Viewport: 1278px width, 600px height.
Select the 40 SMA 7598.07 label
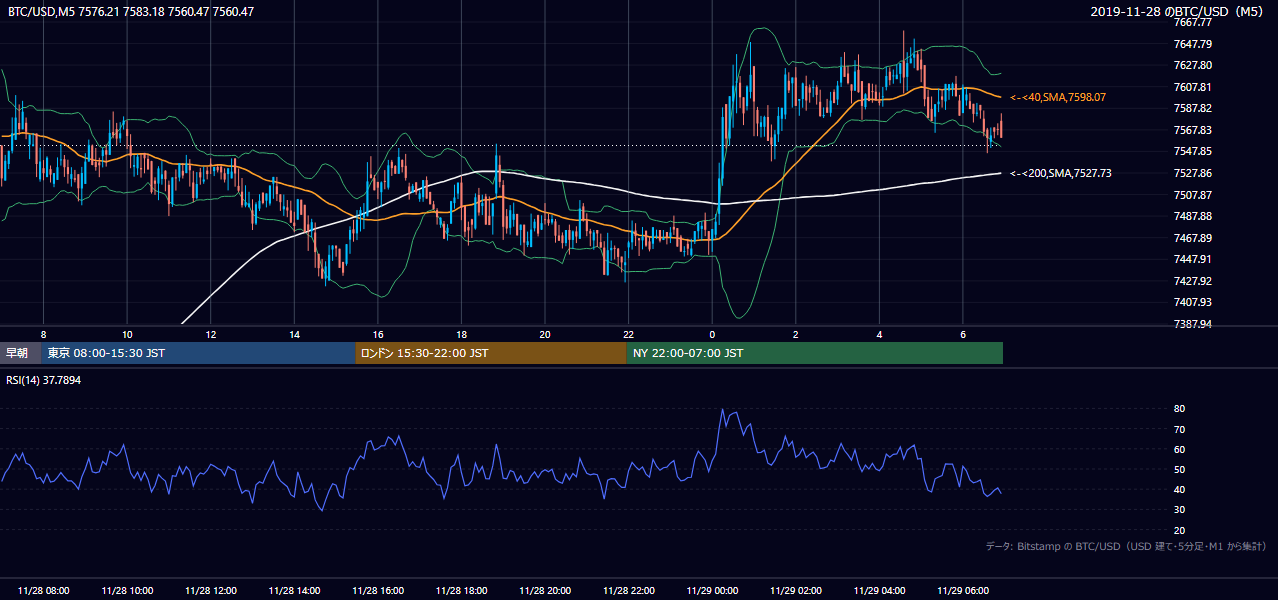(1058, 97)
